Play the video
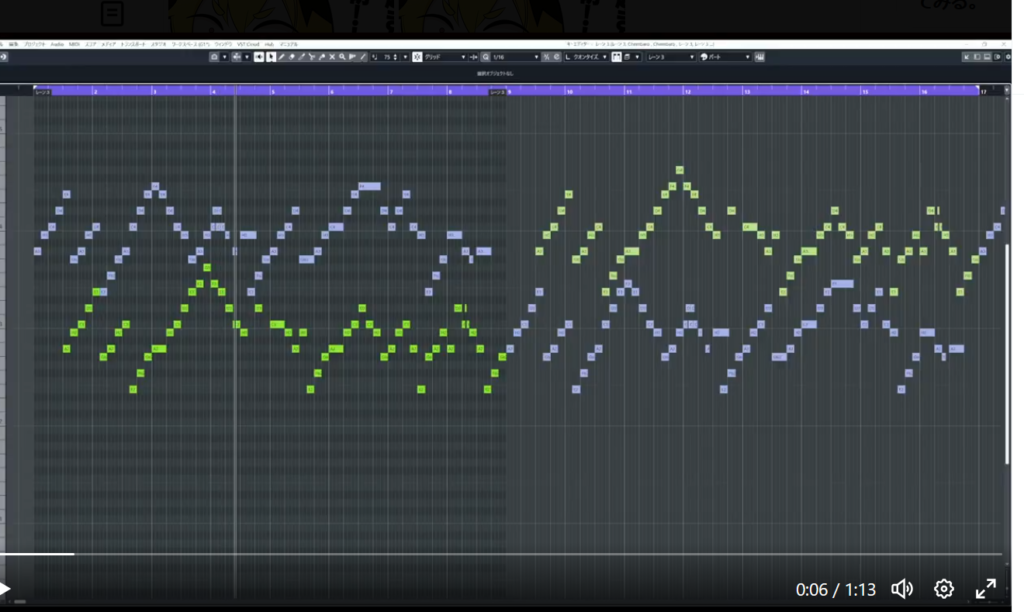1024x612 pixels. tap(6, 589)
